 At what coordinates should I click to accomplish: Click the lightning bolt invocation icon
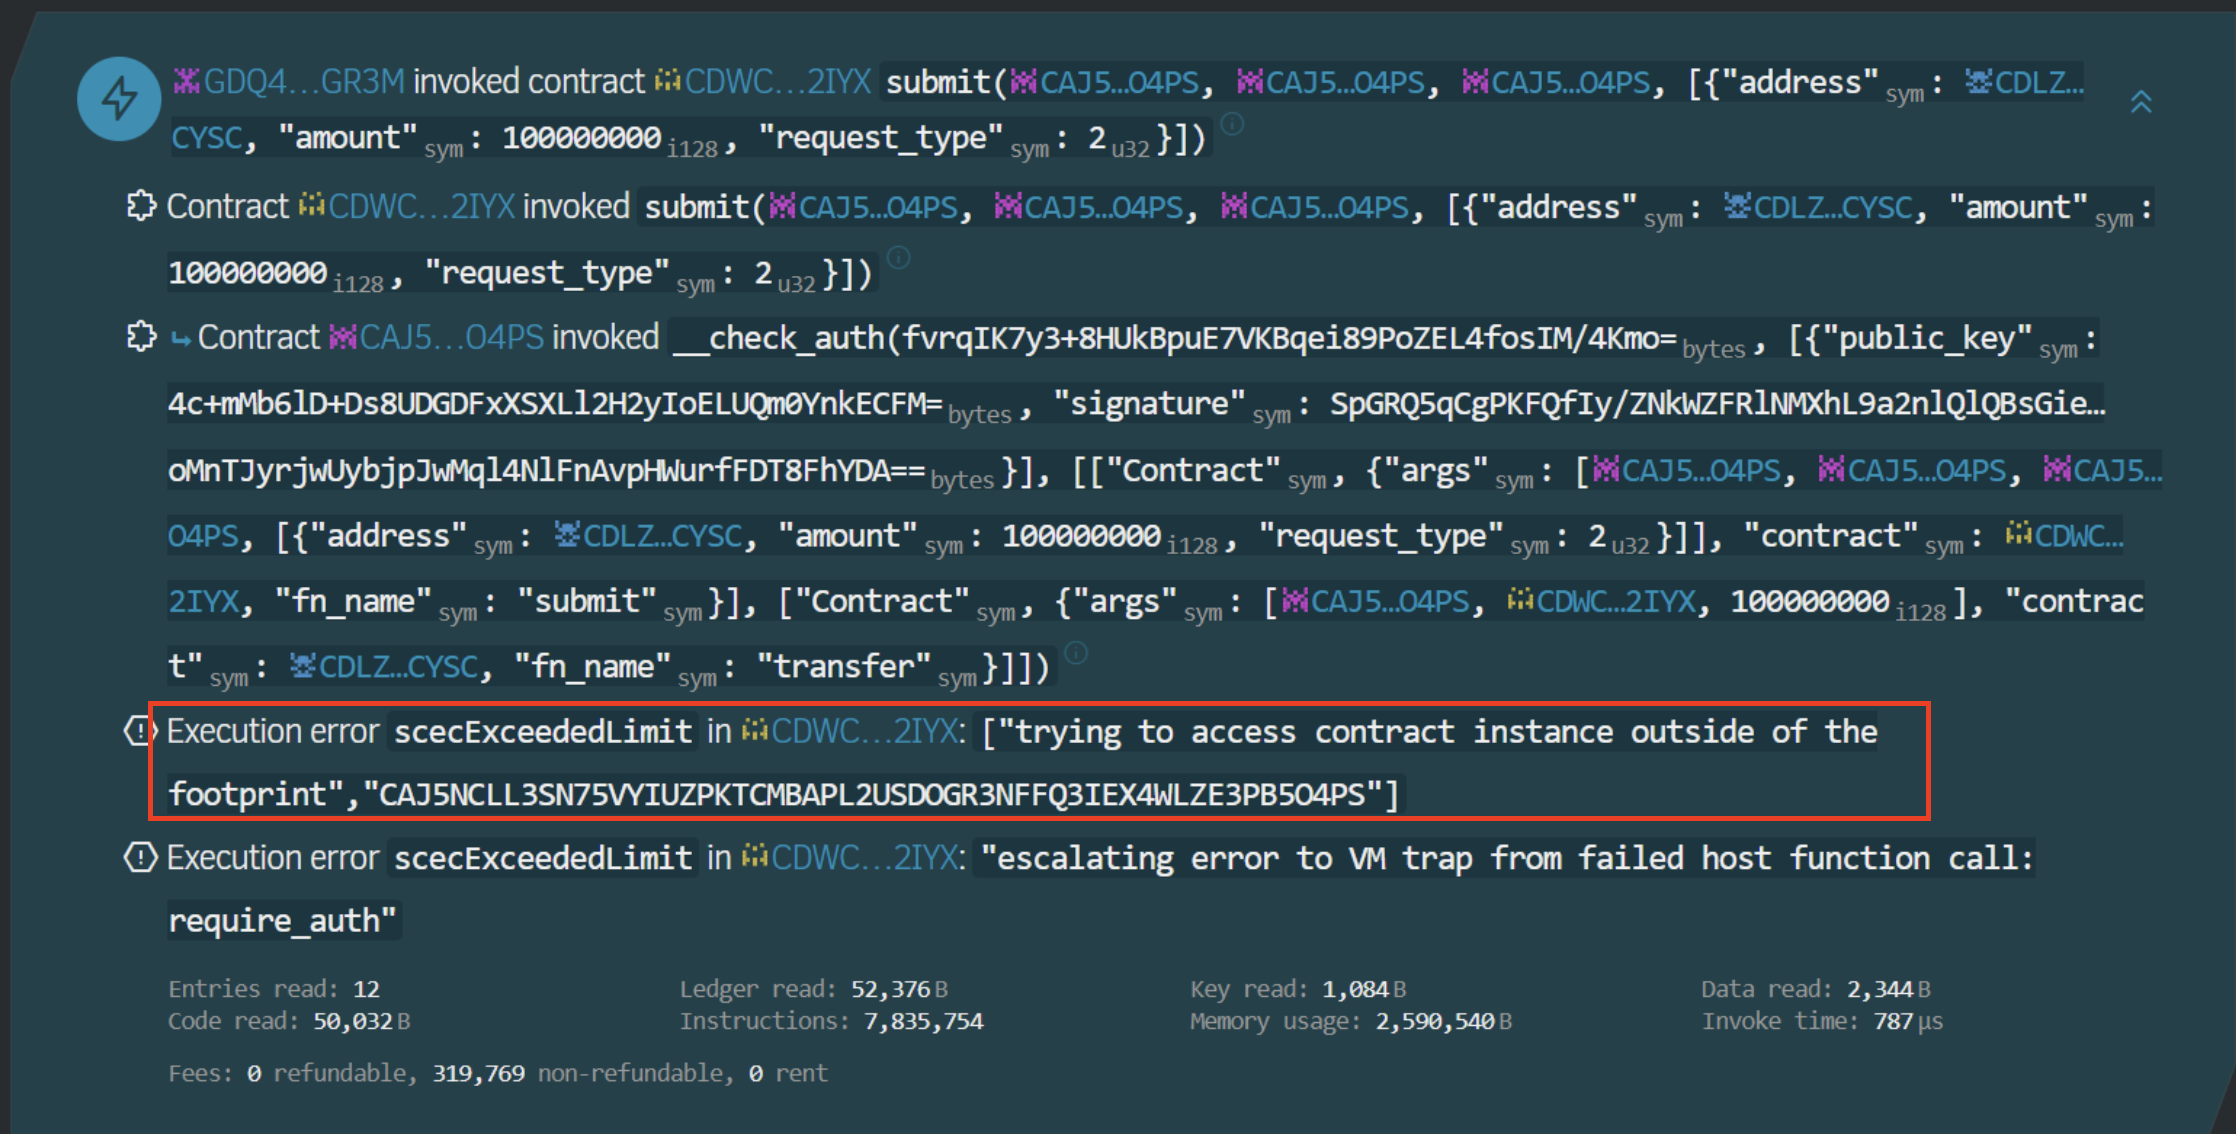pyautogui.click(x=119, y=98)
